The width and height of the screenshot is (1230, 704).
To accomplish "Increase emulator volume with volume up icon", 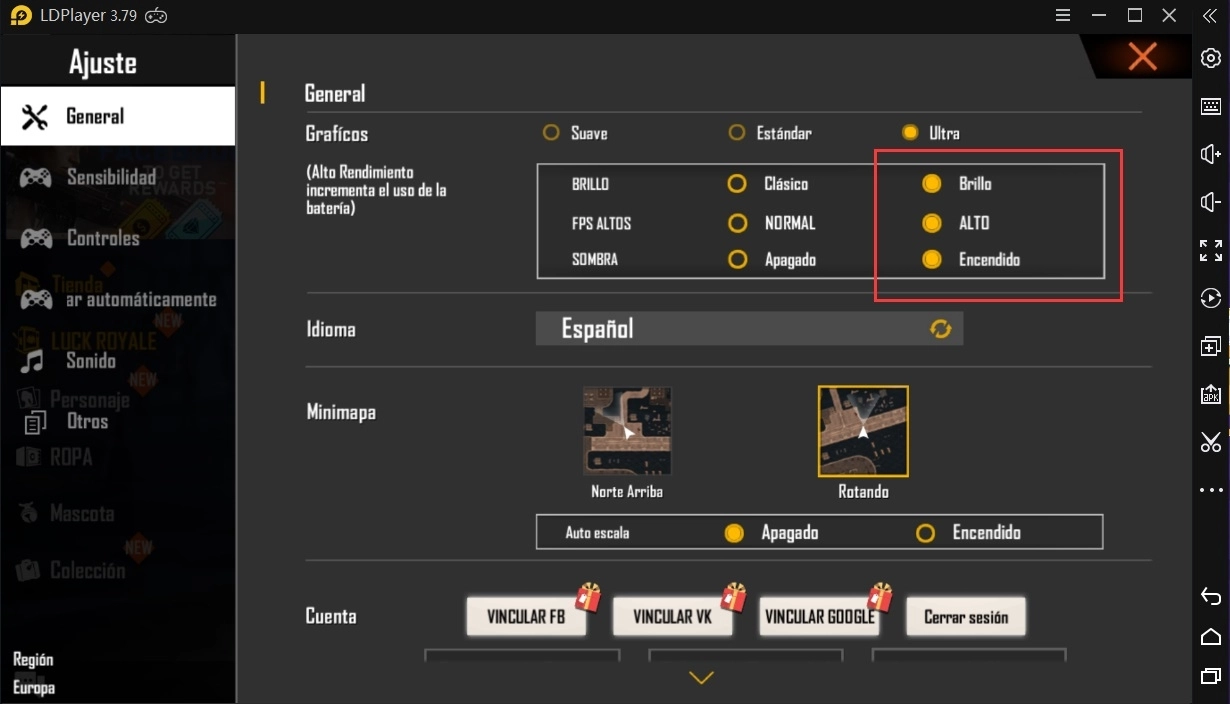I will click(1210, 153).
